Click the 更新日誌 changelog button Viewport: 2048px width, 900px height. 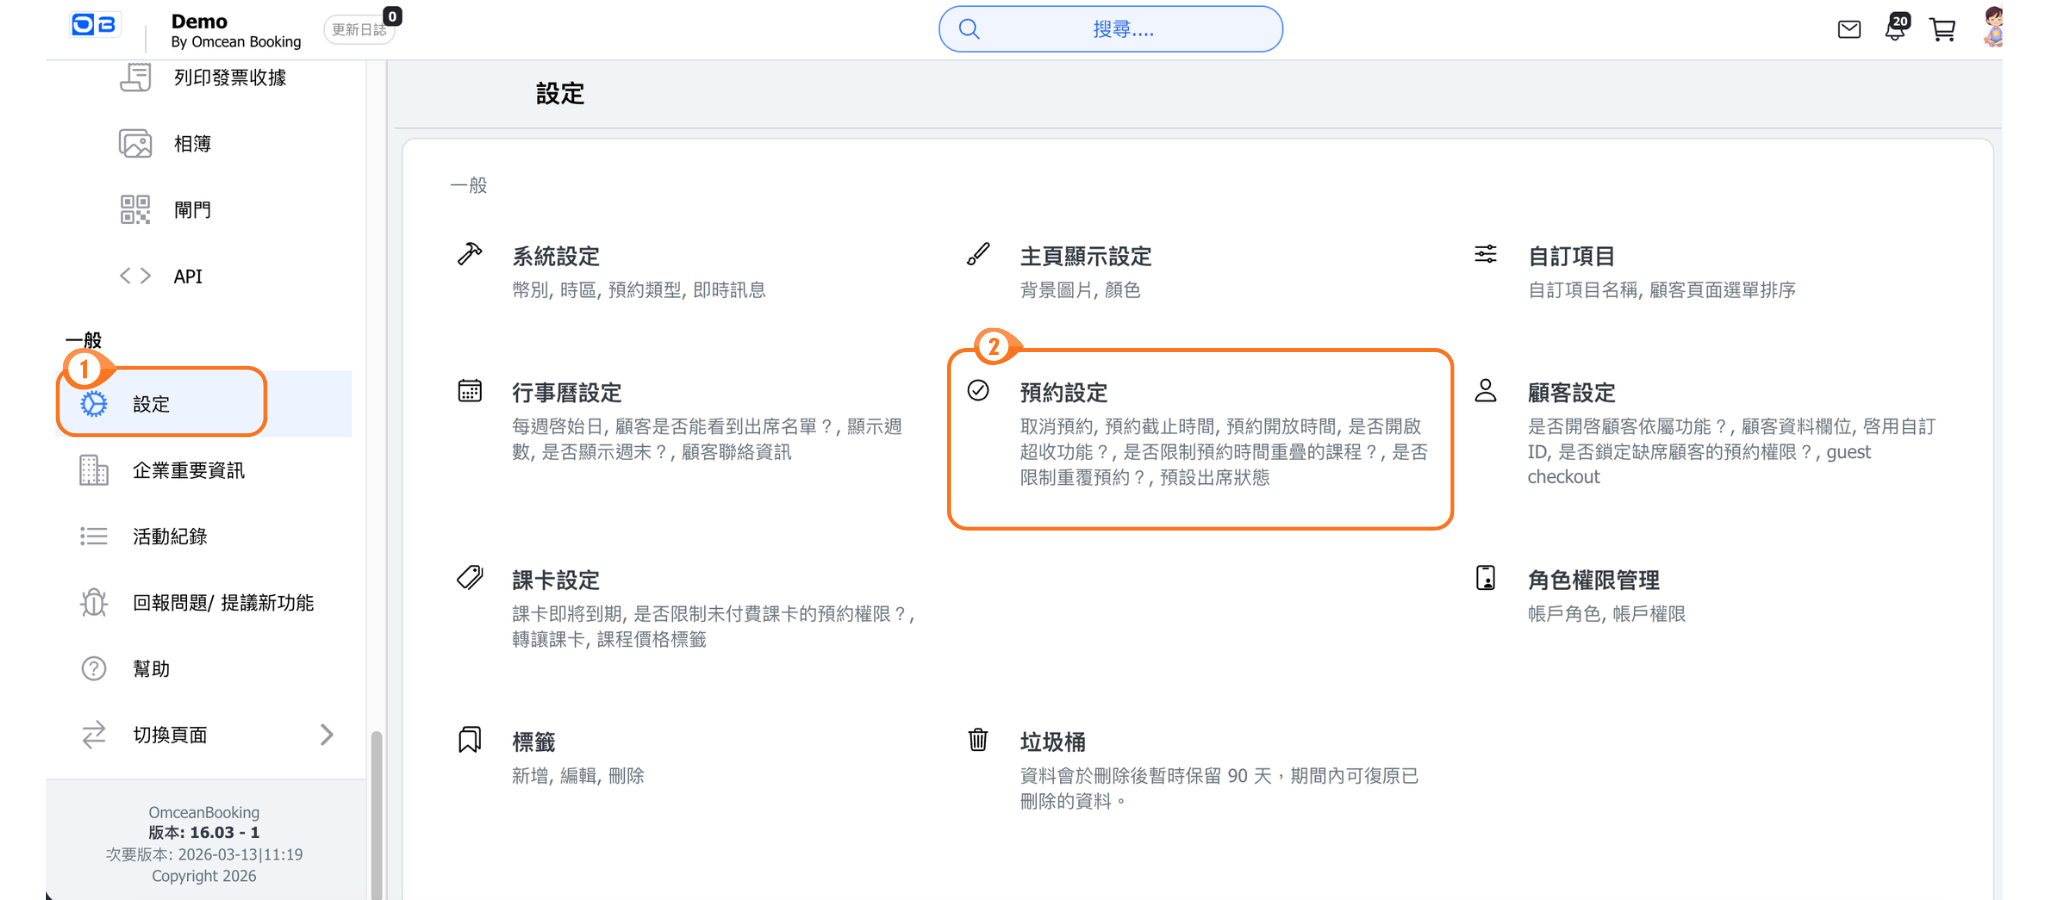(358, 30)
